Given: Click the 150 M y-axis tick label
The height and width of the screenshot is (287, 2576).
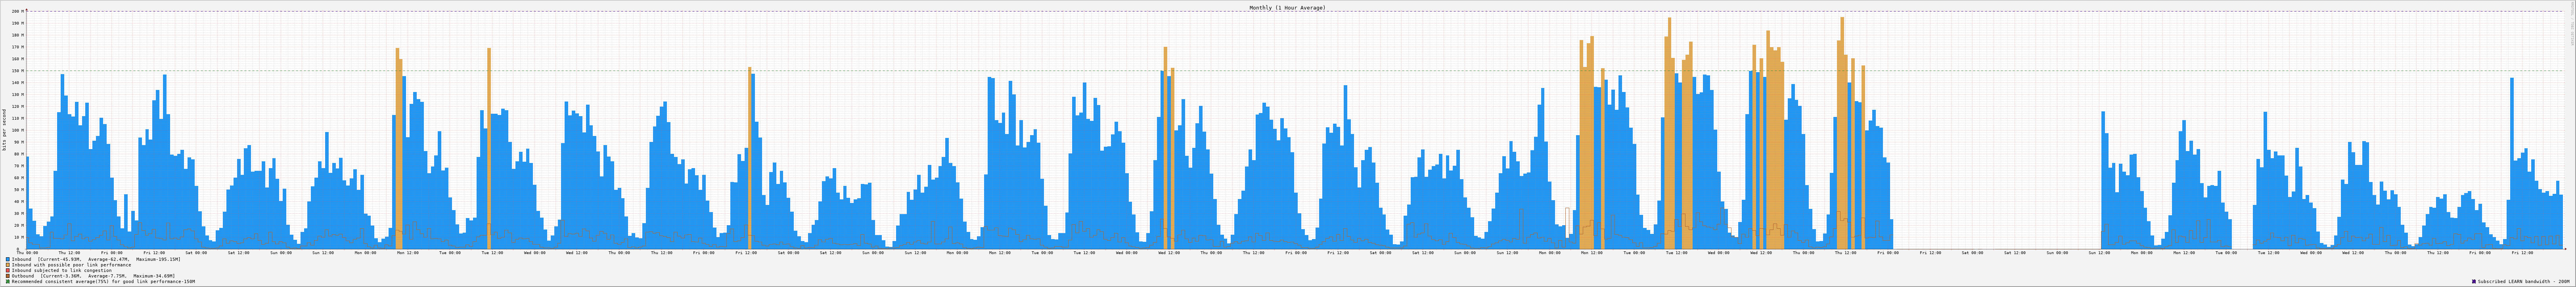Looking at the screenshot, I should tap(16, 71).
